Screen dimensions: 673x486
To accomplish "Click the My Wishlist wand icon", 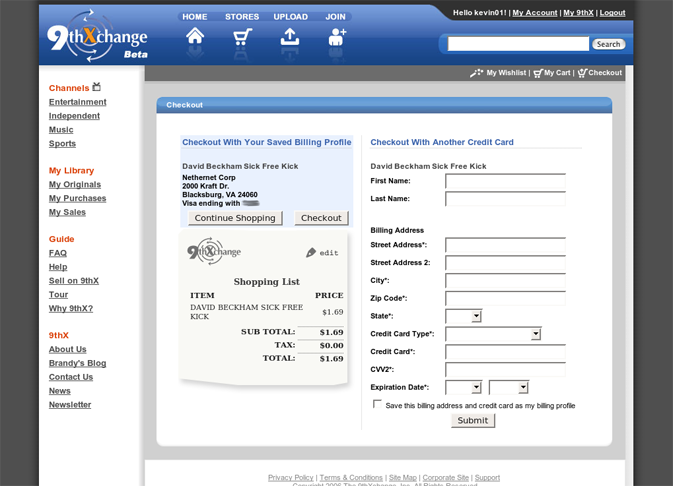I will click(x=476, y=73).
